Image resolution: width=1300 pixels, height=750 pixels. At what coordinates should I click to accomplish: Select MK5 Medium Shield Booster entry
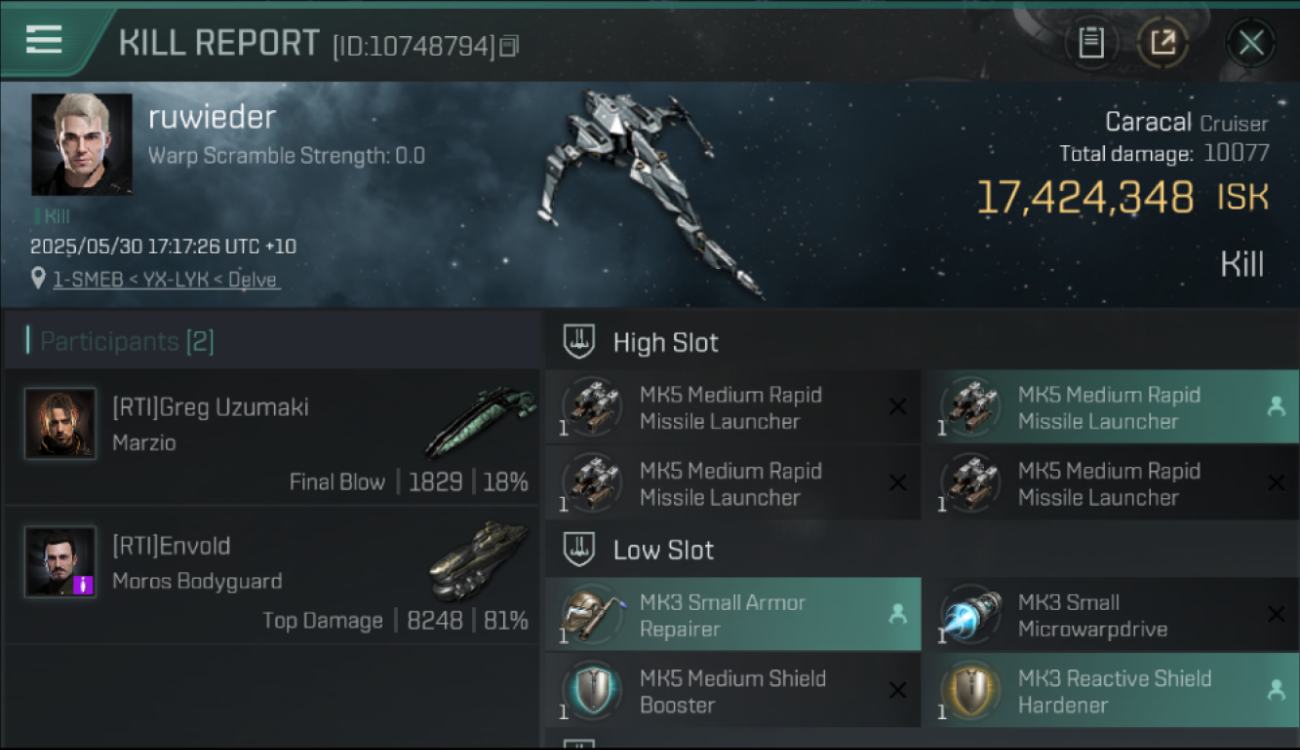click(x=733, y=691)
